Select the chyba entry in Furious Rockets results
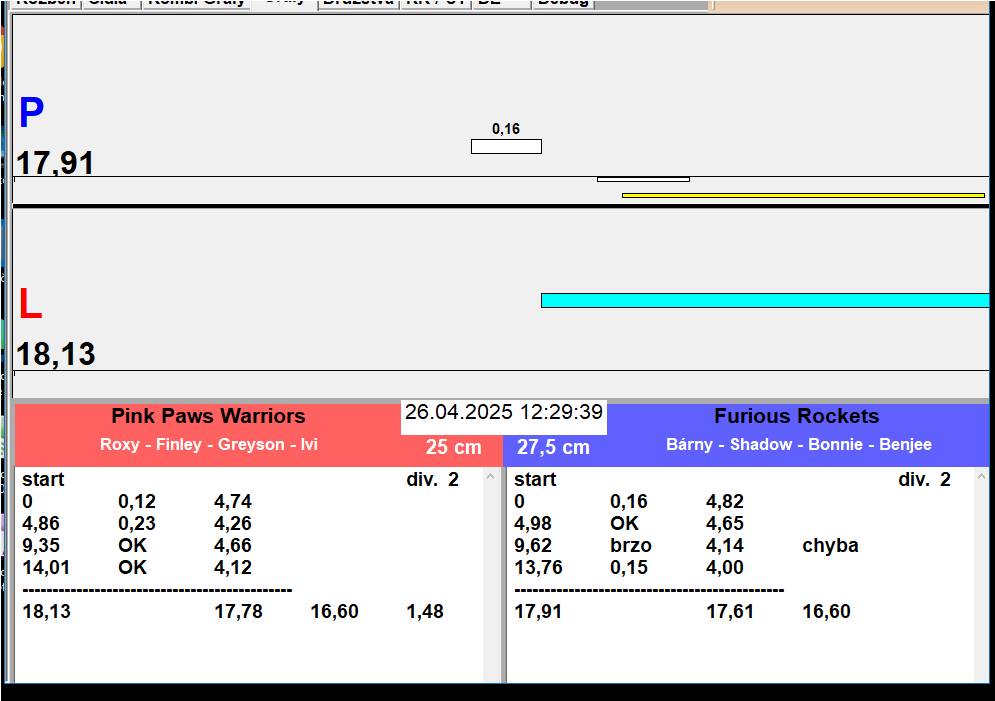The image size is (995, 701). (x=830, y=545)
